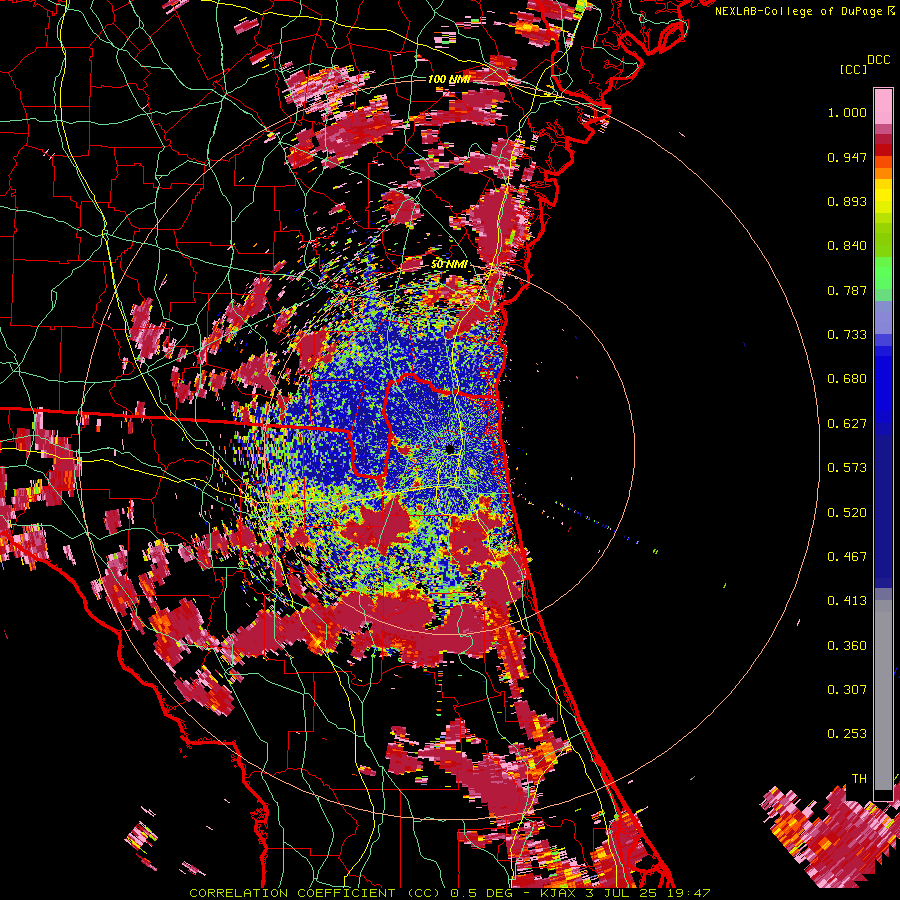Click the TH label near colorbar bottom
Viewport: 900px width, 900px height.
click(x=859, y=779)
